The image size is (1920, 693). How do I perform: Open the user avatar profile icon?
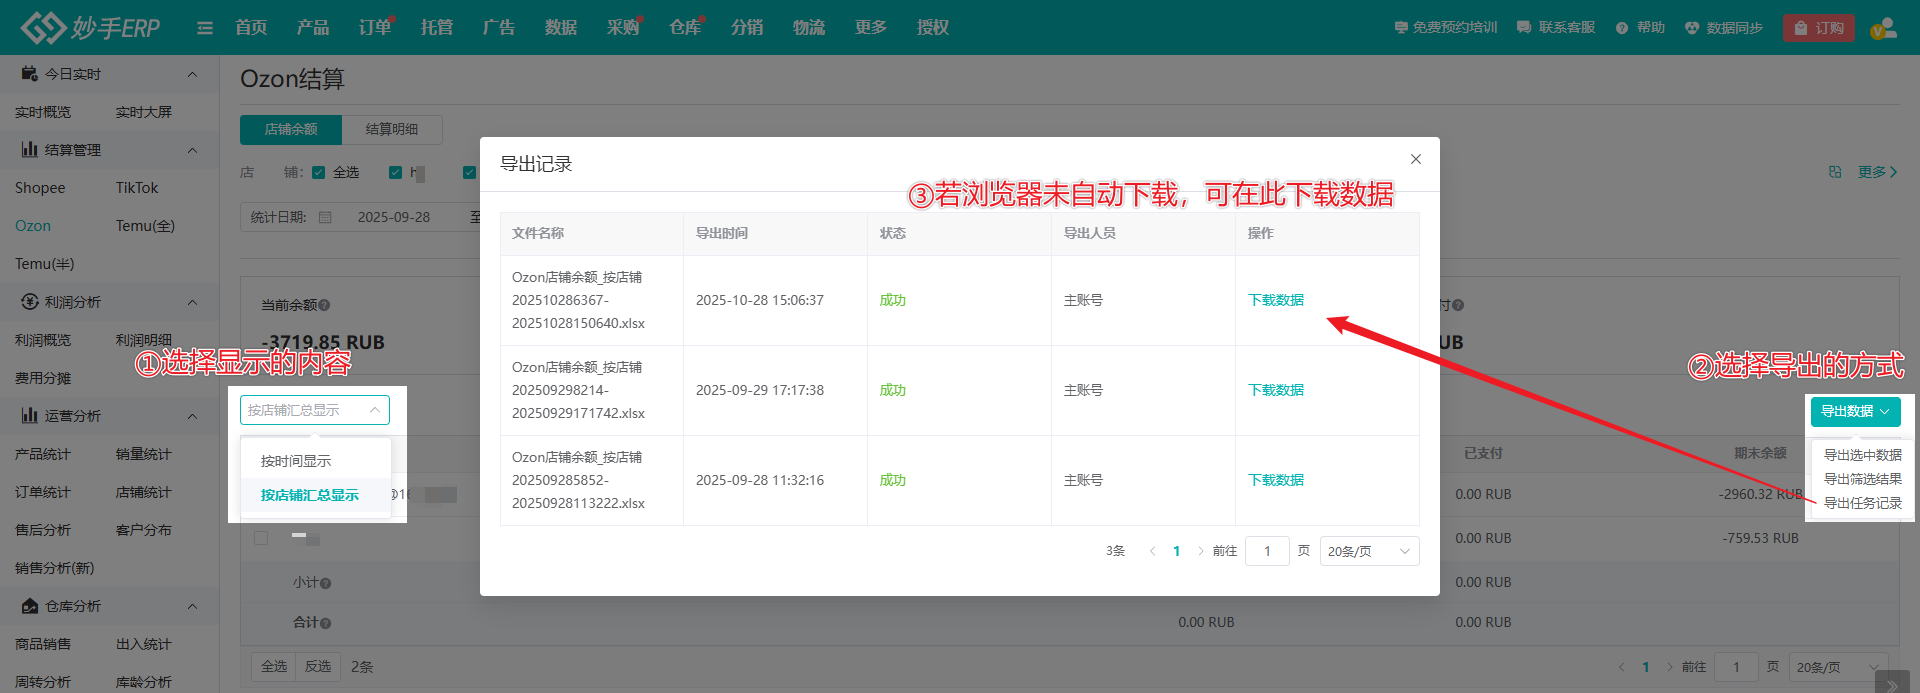coord(1883,28)
